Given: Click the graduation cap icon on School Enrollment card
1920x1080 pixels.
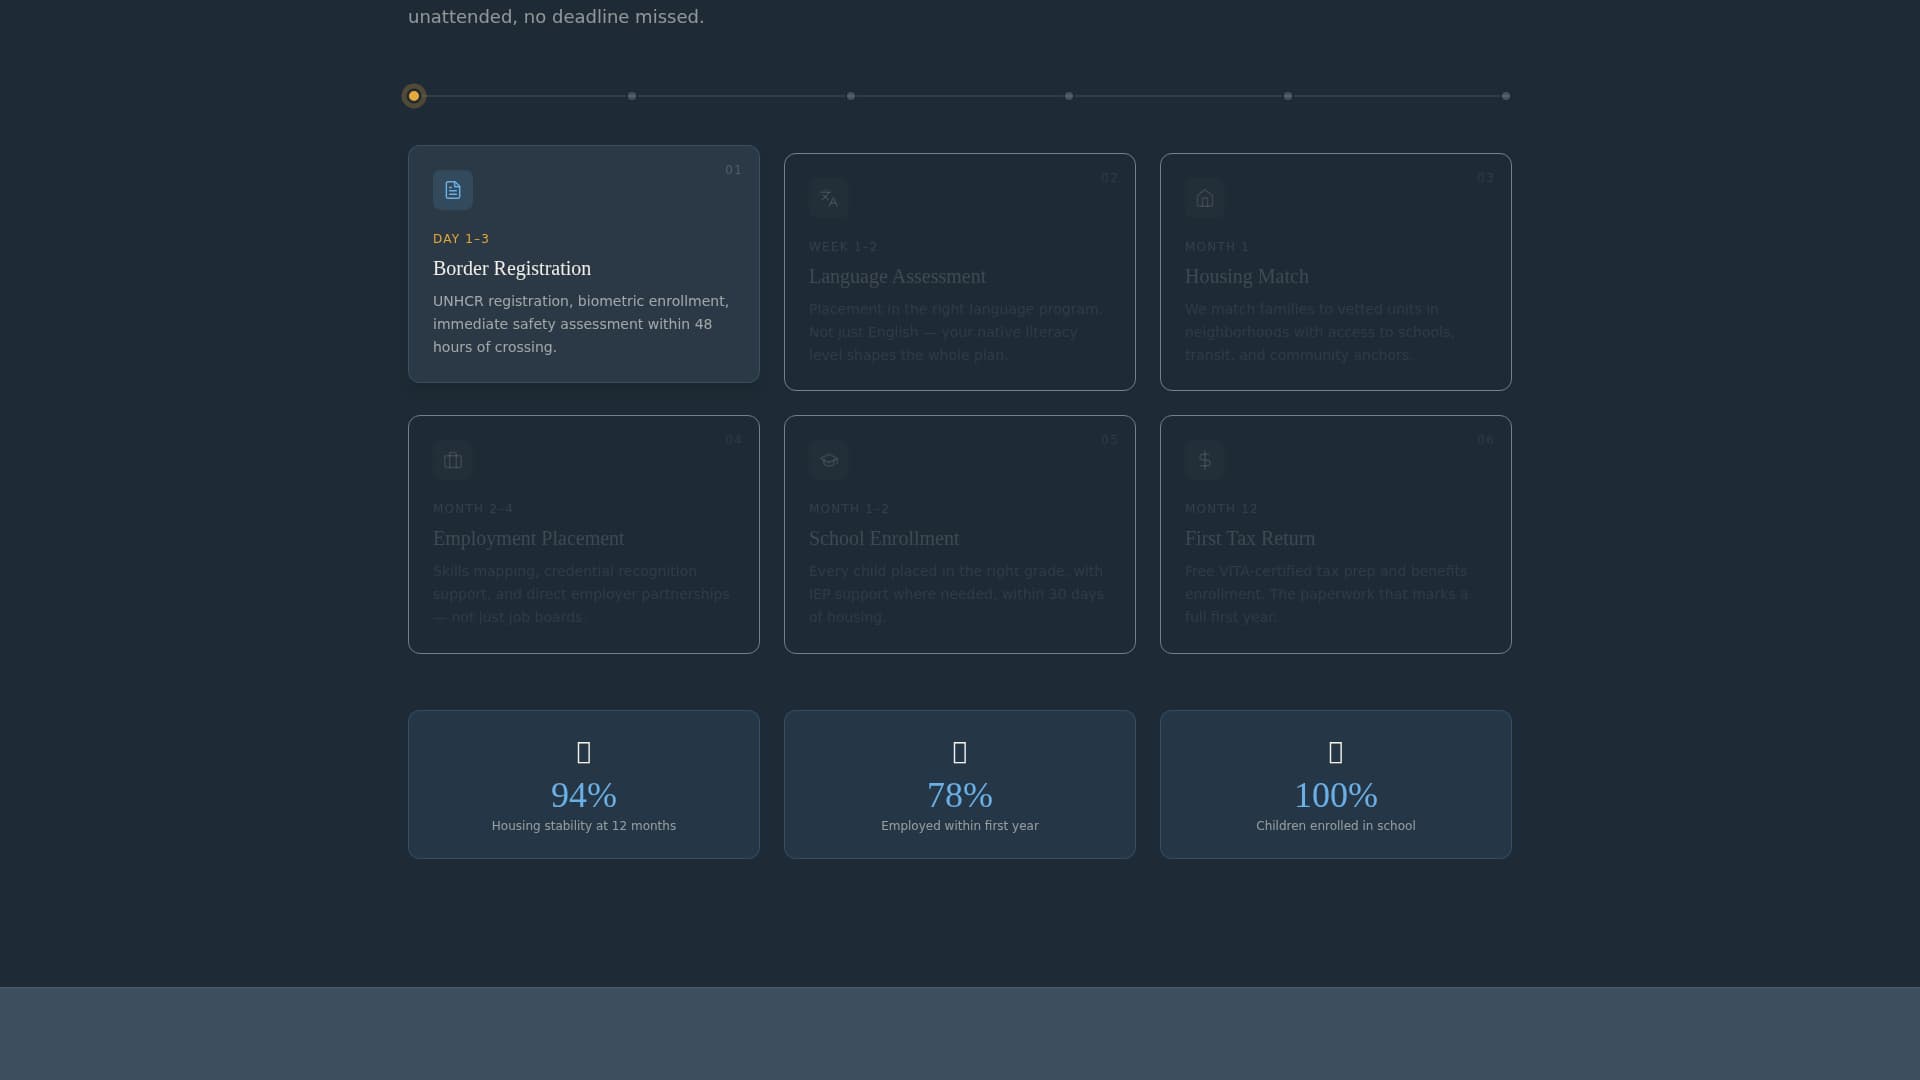Looking at the screenshot, I should pyautogui.click(x=828, y=460).
